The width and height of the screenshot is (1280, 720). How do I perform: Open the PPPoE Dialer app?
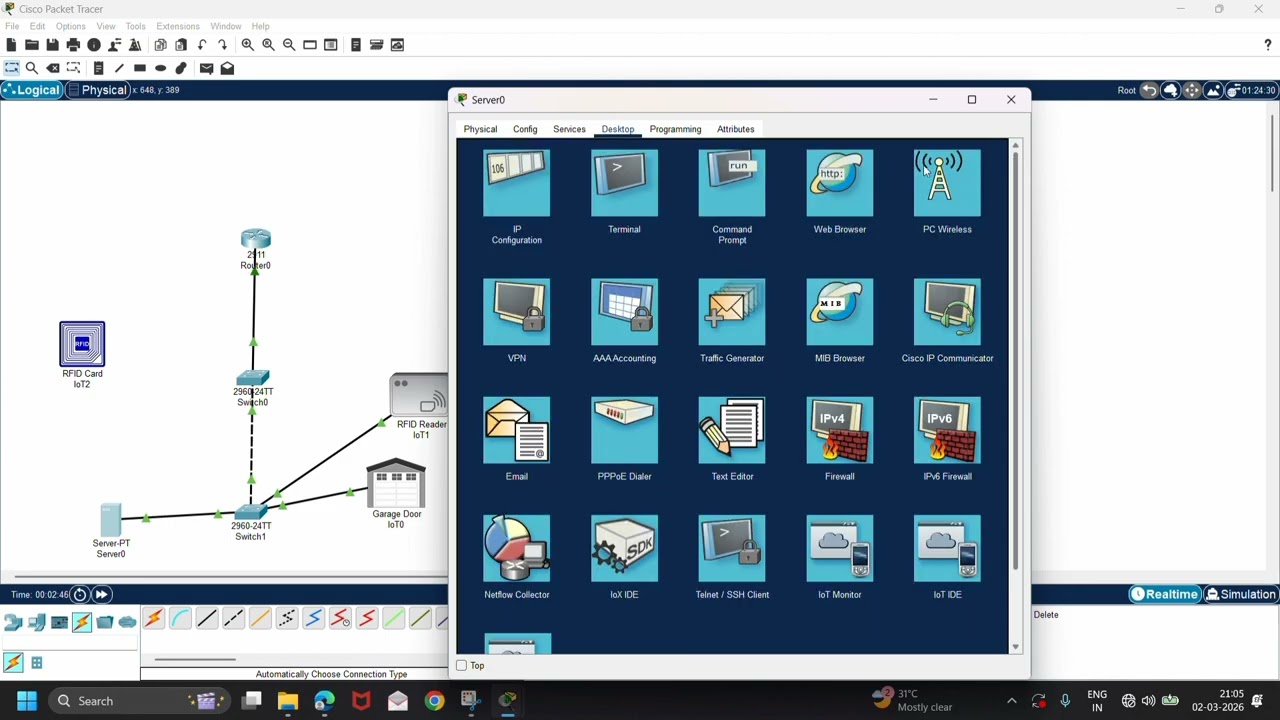click(624, 430)
